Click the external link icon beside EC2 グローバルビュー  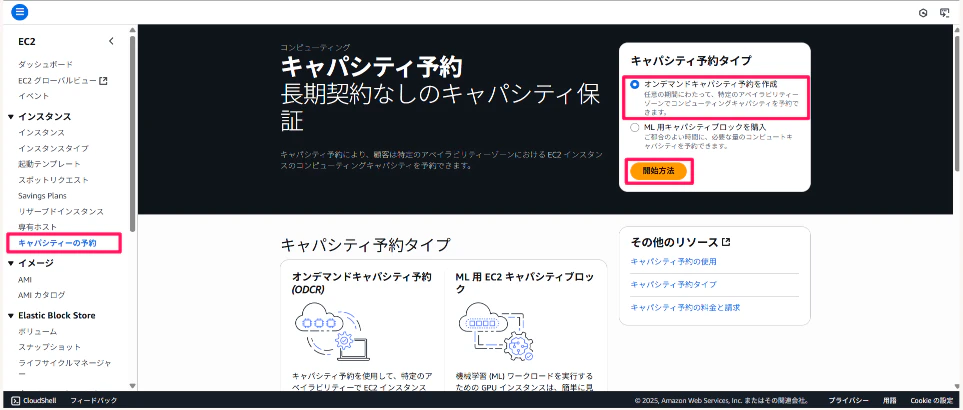(x=103, y=80)
